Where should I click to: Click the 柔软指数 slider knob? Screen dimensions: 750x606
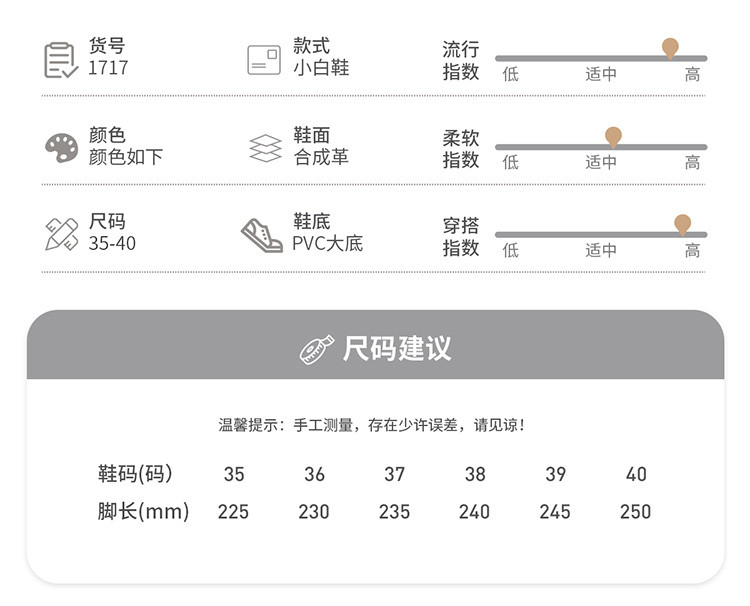tap(613, 136)
